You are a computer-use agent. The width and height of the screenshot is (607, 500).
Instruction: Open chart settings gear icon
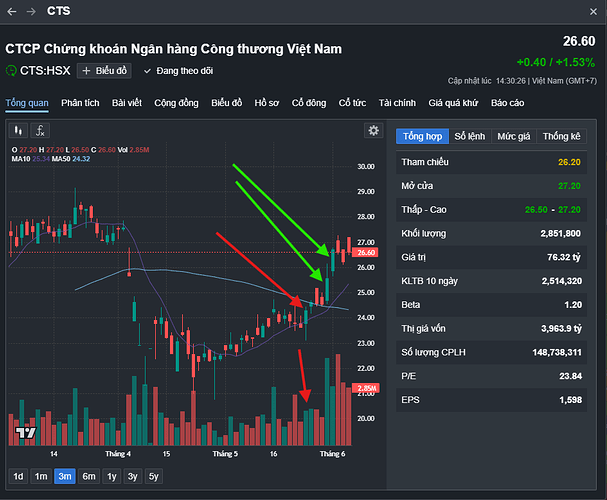(374, 130)
